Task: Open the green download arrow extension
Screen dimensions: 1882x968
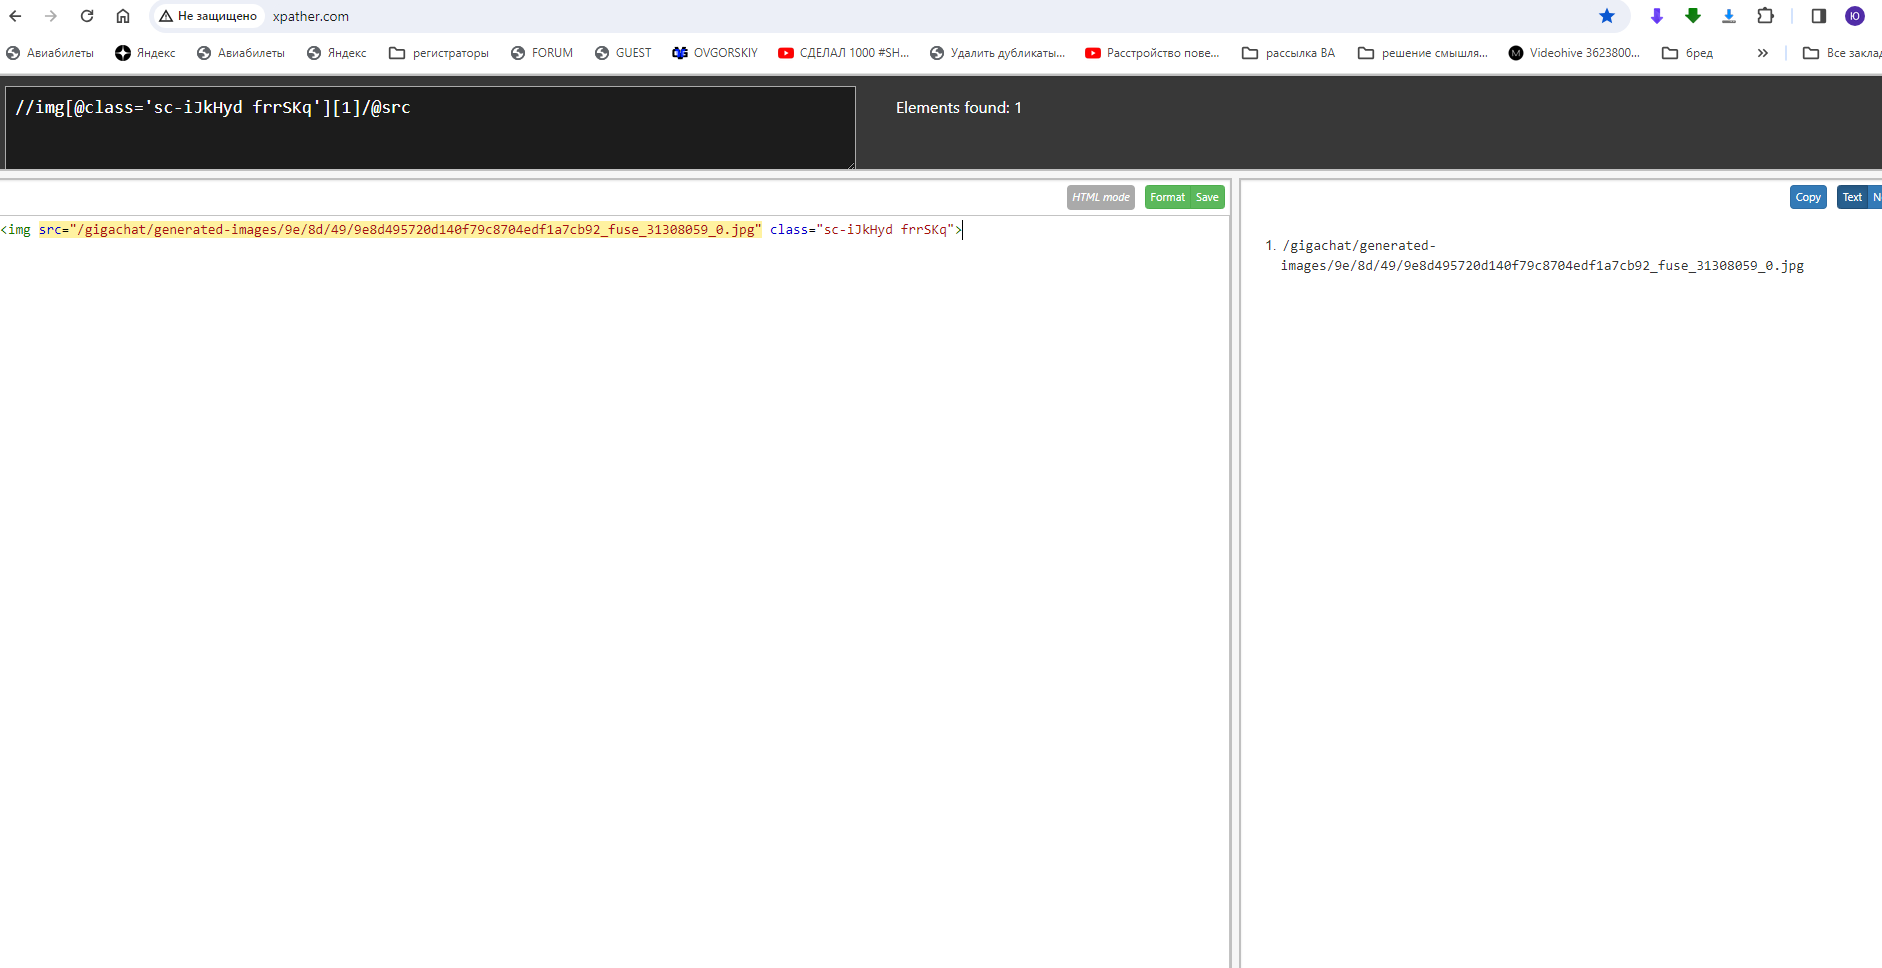Action: (1692, 16)
